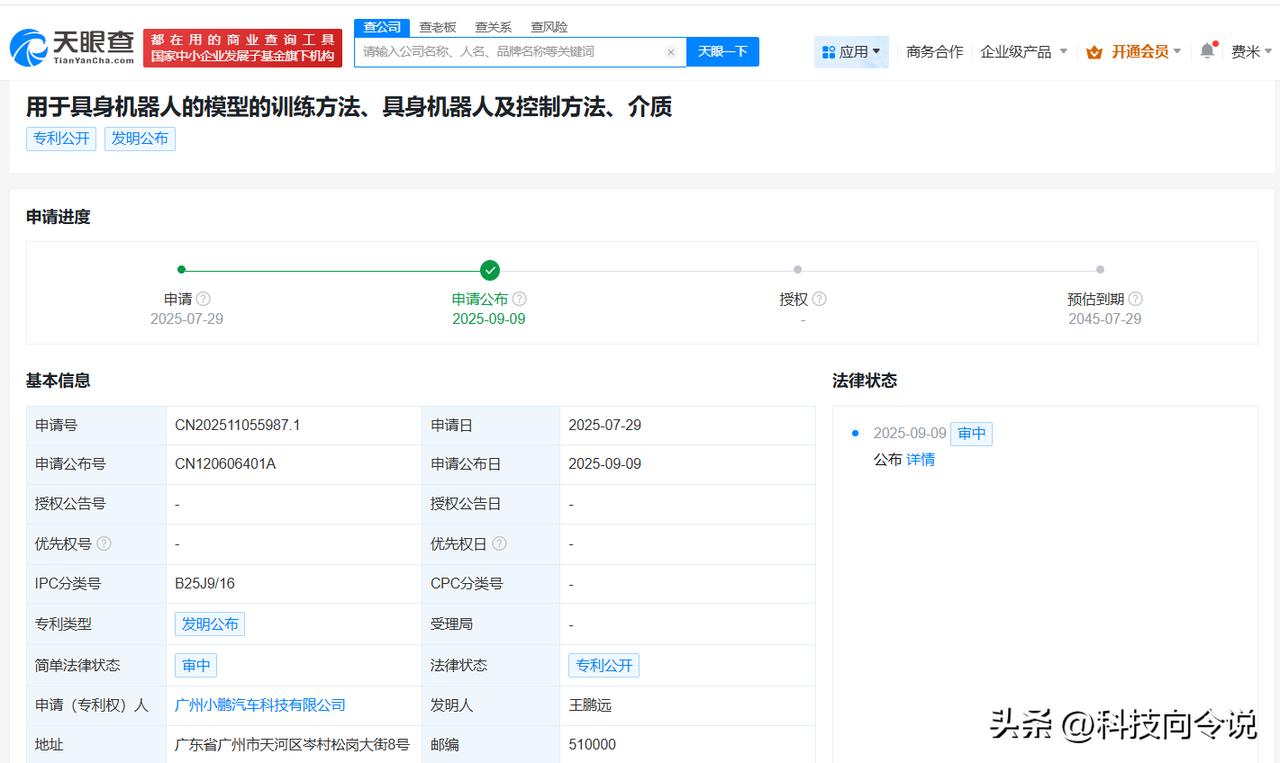This screenshot has height=763, width=1280.
Task: Open 广州小鹏汽车科技有限公司 company link
Action: tap(260, 705)
